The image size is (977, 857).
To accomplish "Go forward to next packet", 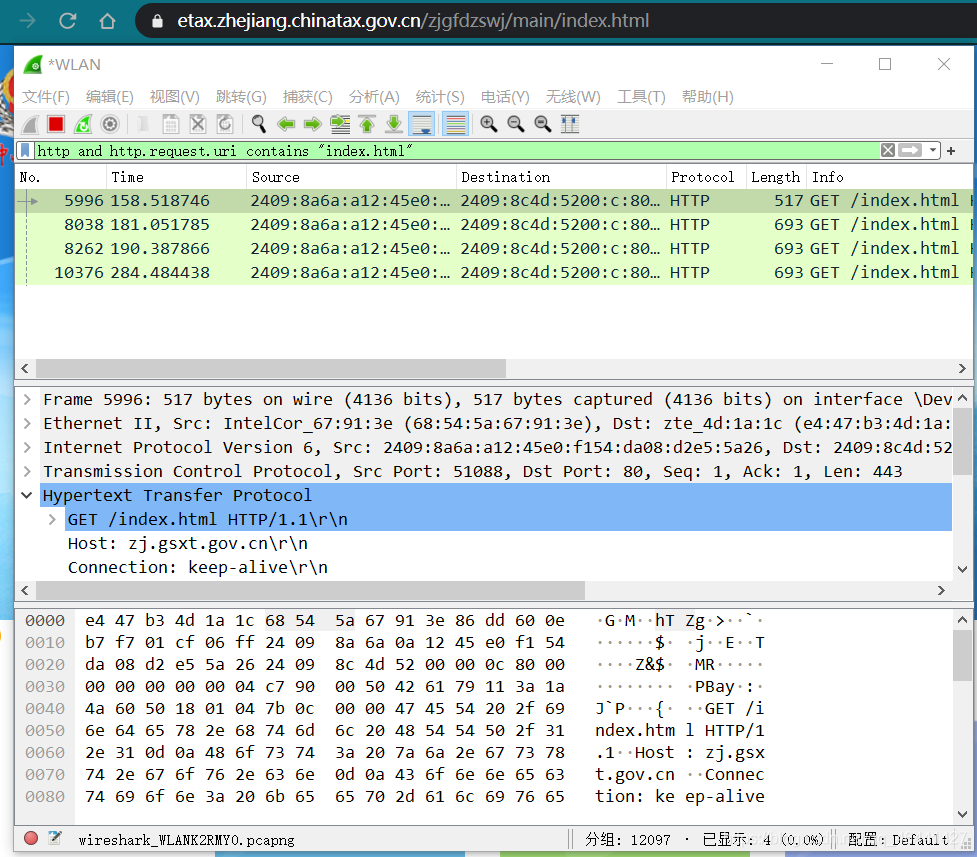I will coord(312,125).
